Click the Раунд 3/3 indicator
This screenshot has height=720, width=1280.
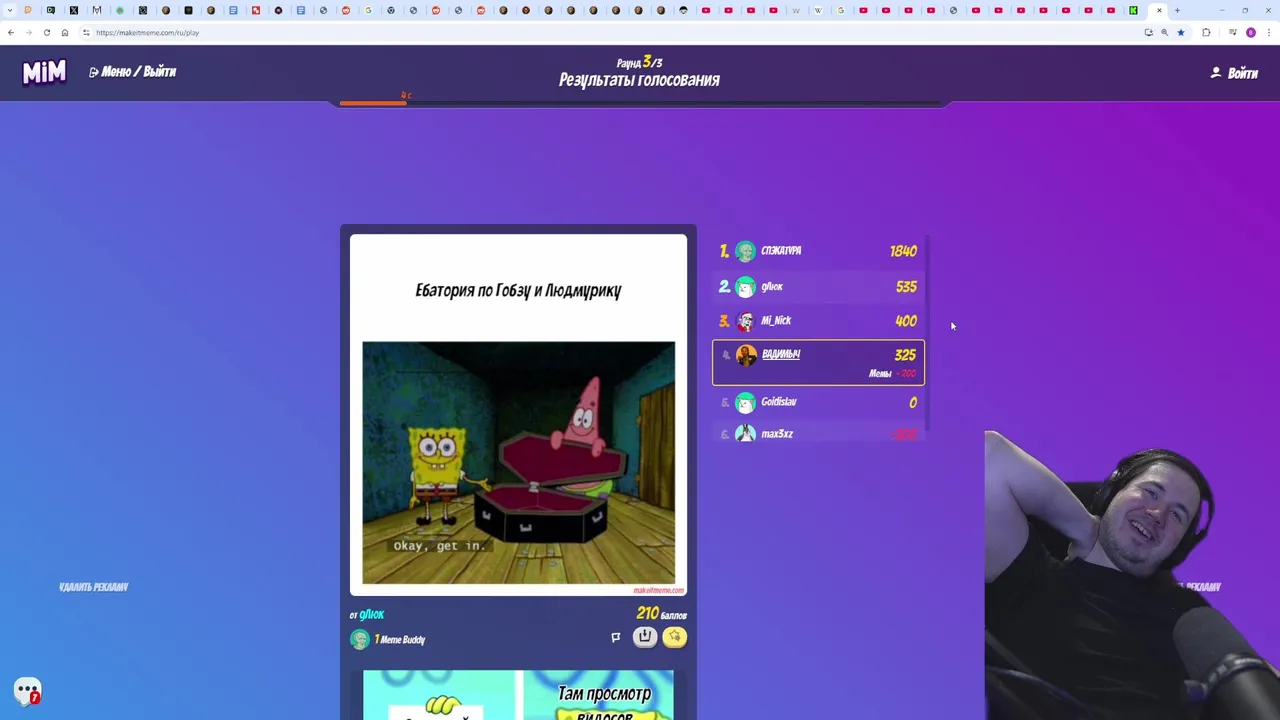pos(639,62)
